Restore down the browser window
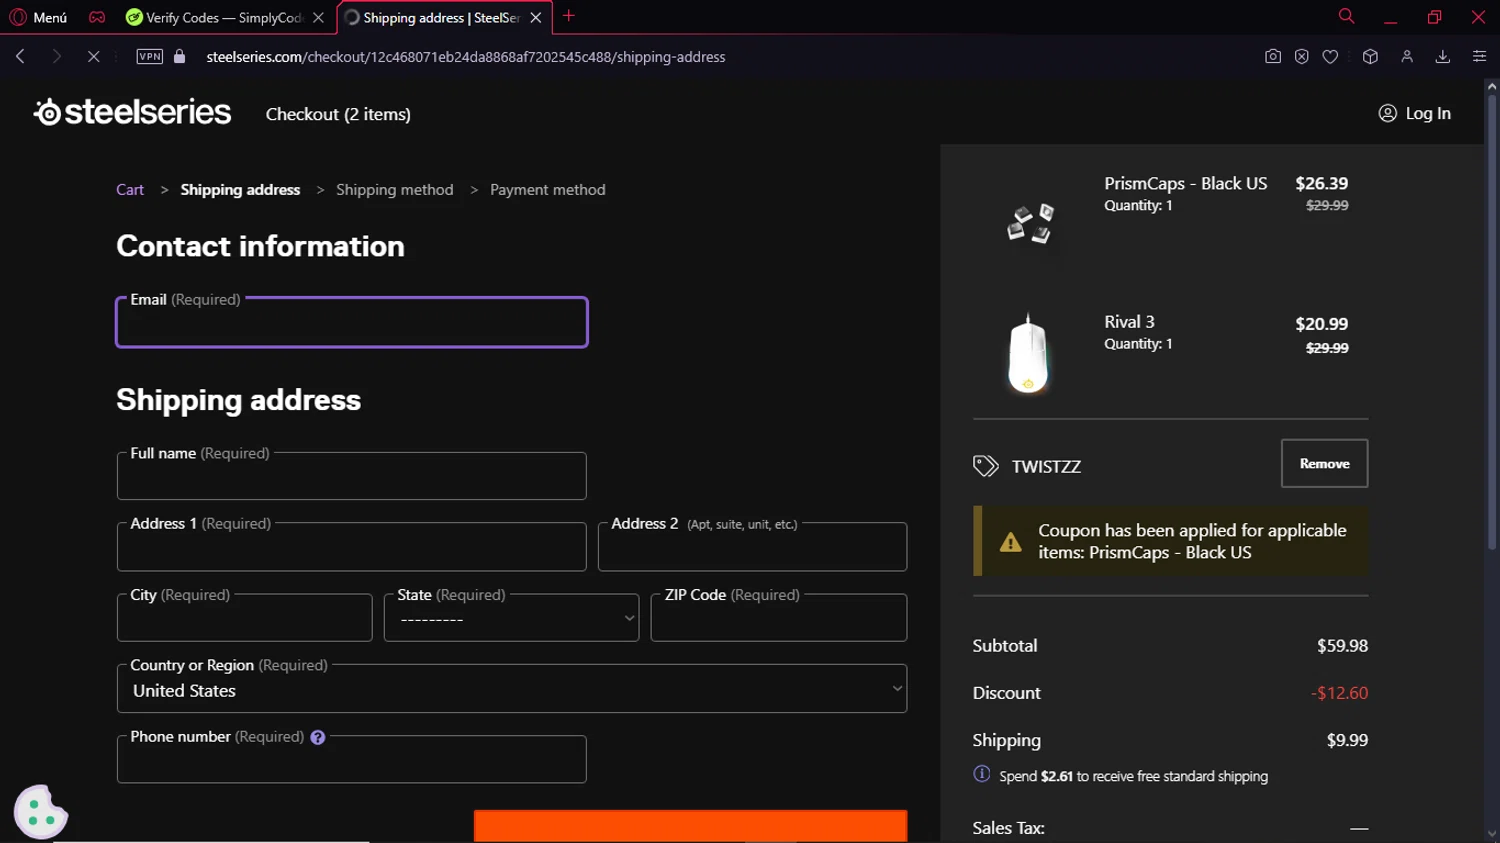Image resolution: width=1500 pixels, height=843 pixels. pos(1434,17)
